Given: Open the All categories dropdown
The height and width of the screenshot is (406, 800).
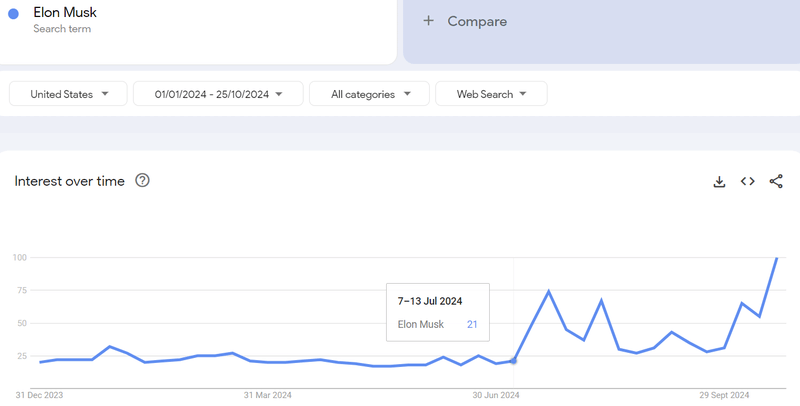Looking at the screenshot, I should tap(369, 94).
